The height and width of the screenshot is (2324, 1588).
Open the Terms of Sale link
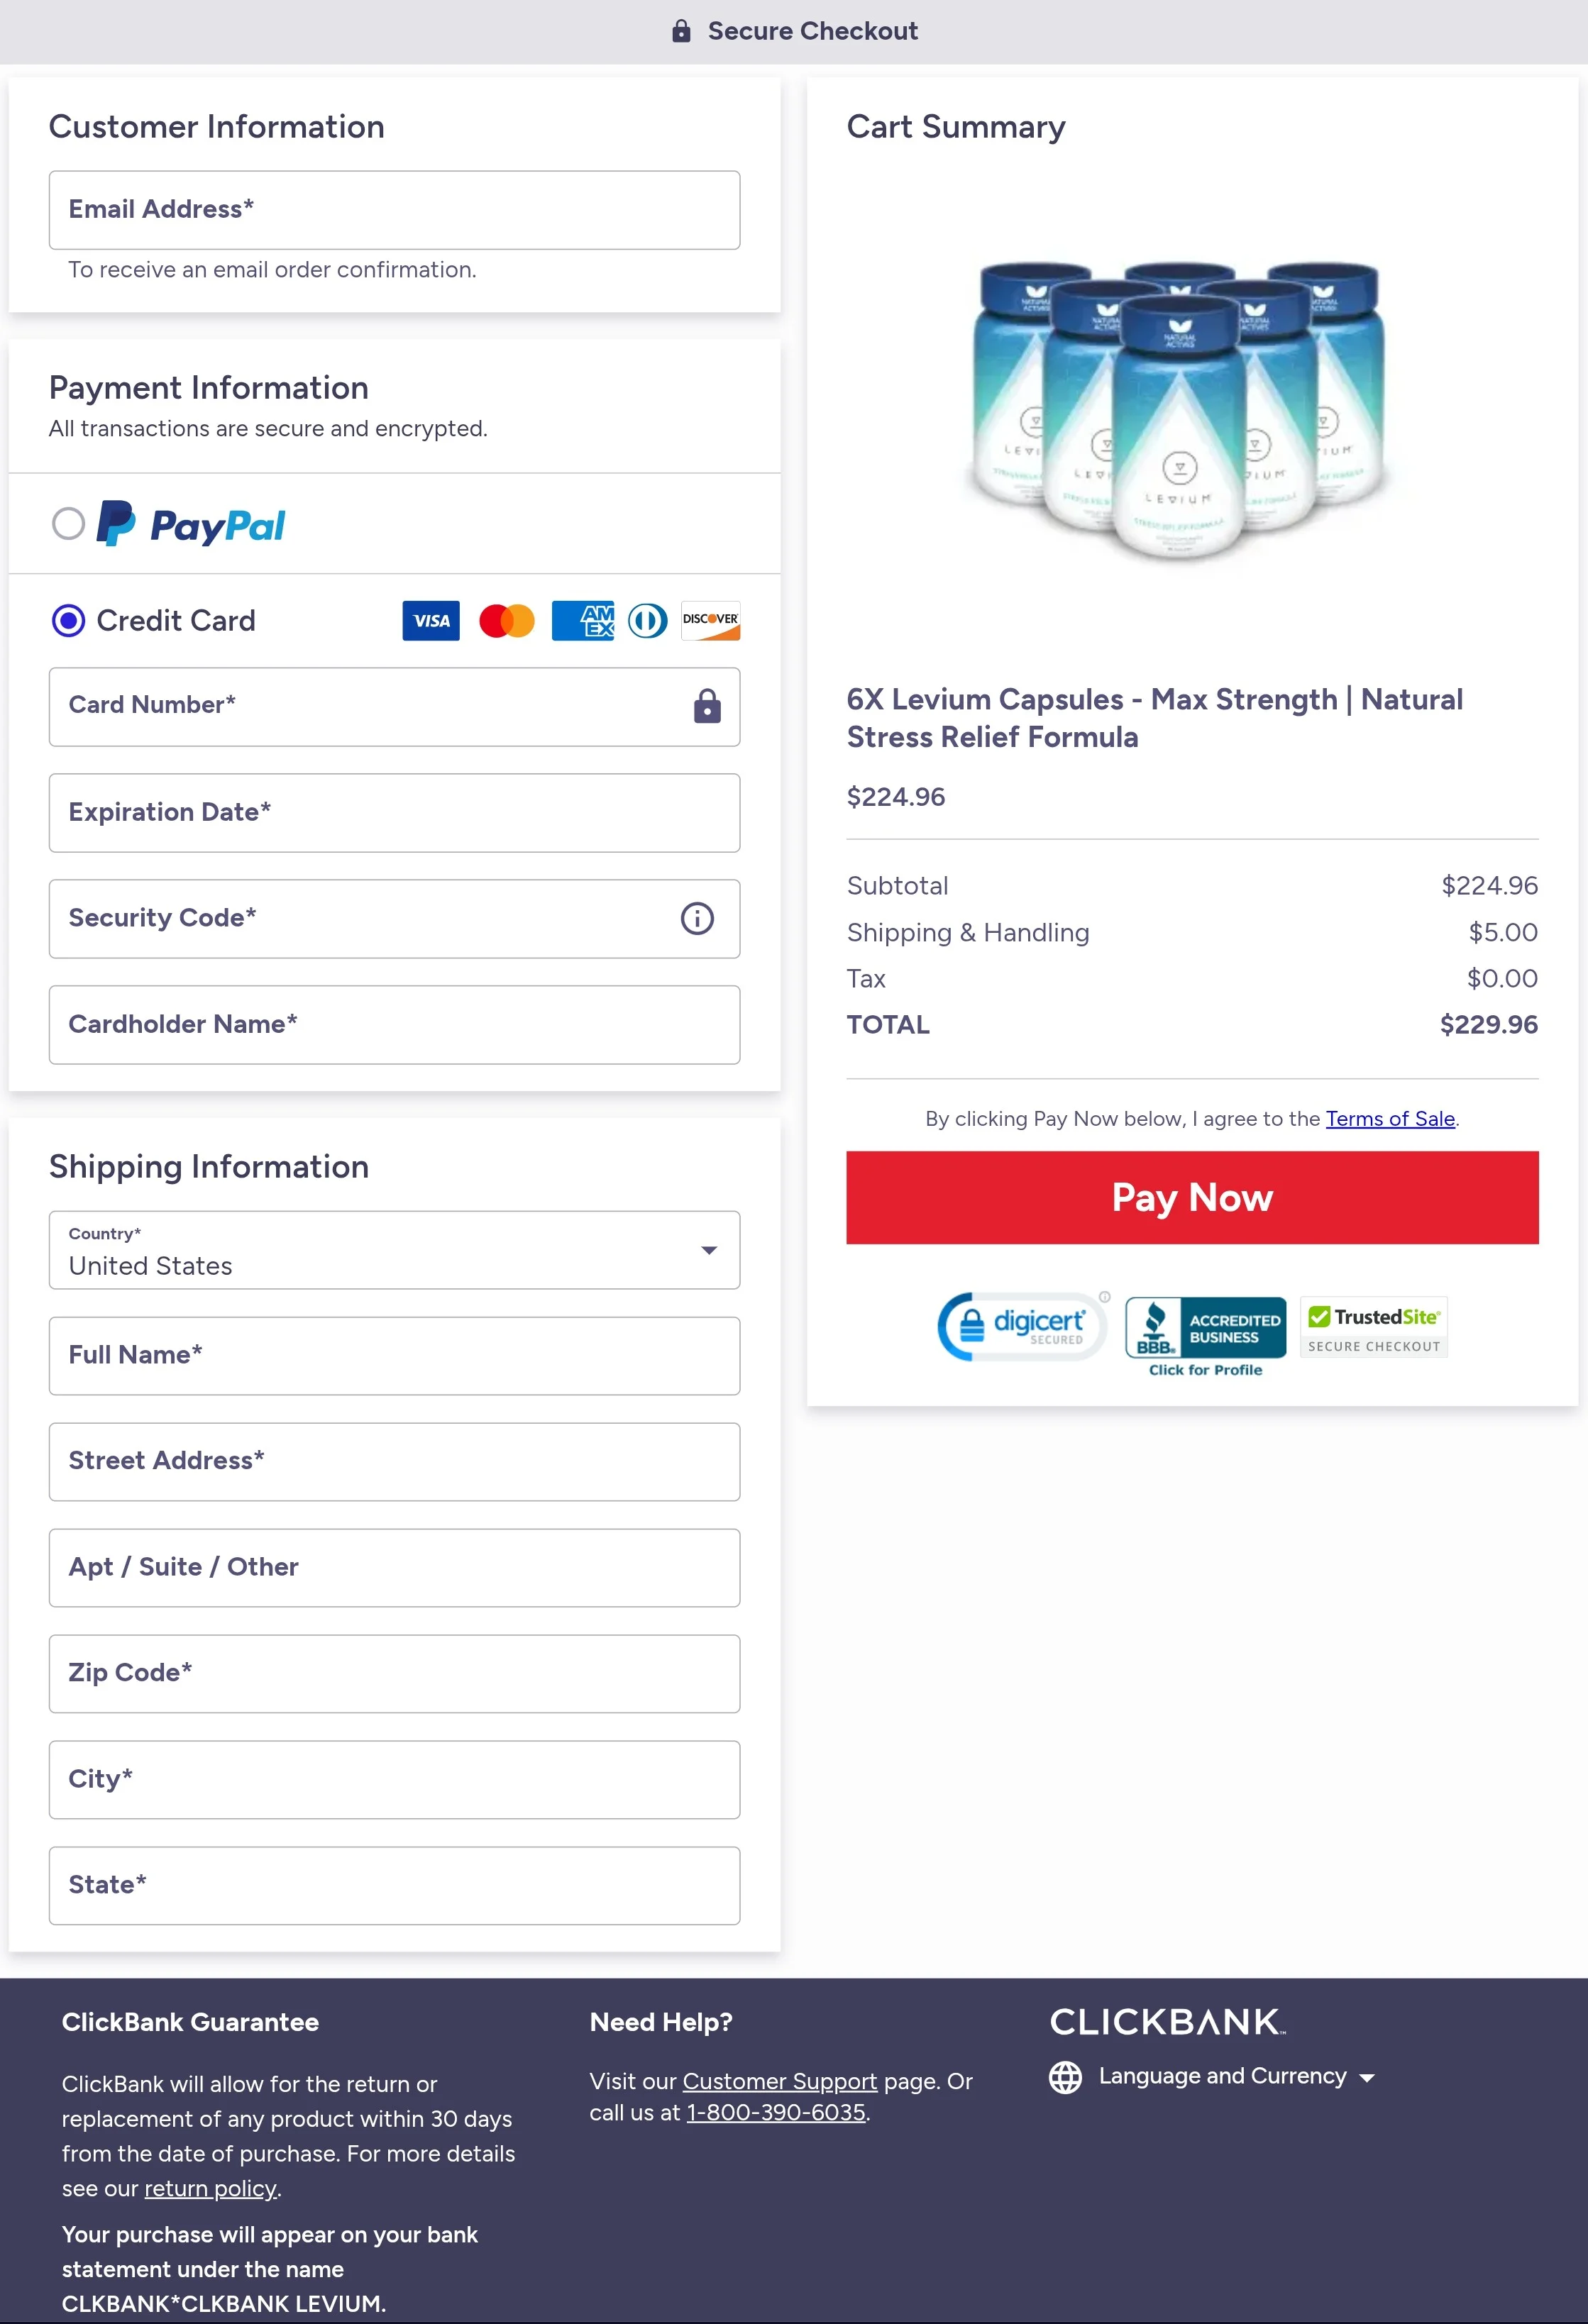click(1389, 1119)
